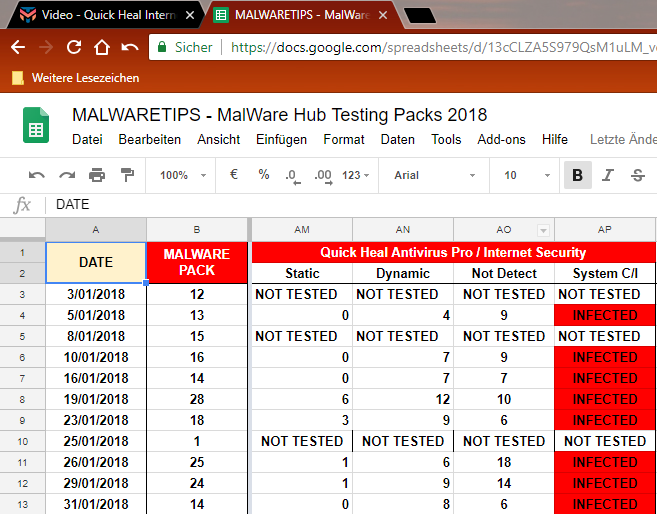Decrease decimal places button
The width and height of the screenshot is (657, 514).
click(x=293, y=176)
